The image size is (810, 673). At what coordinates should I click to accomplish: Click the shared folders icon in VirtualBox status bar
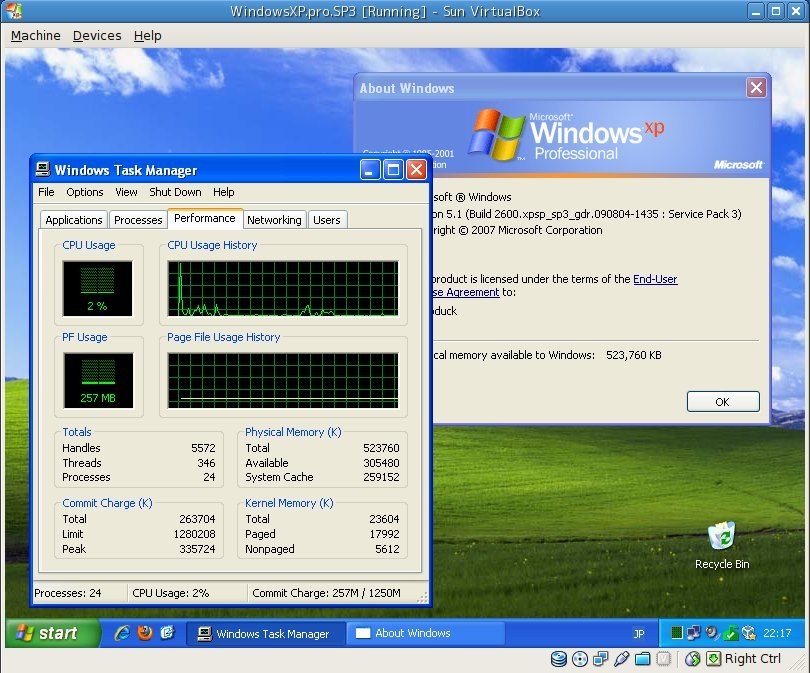click(642, 659)
